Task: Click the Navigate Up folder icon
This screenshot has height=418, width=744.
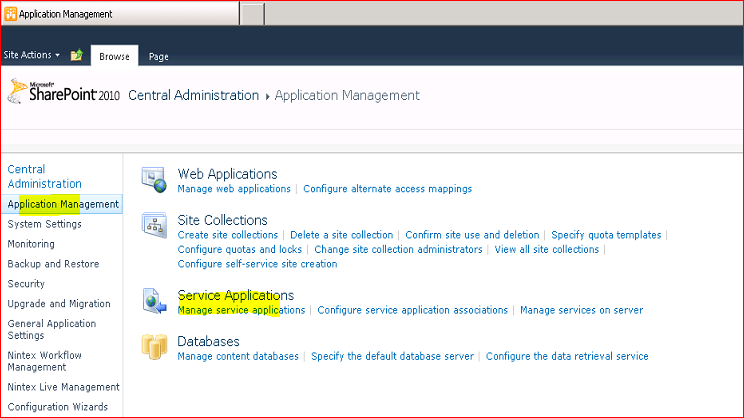Action: click(76, 55)
